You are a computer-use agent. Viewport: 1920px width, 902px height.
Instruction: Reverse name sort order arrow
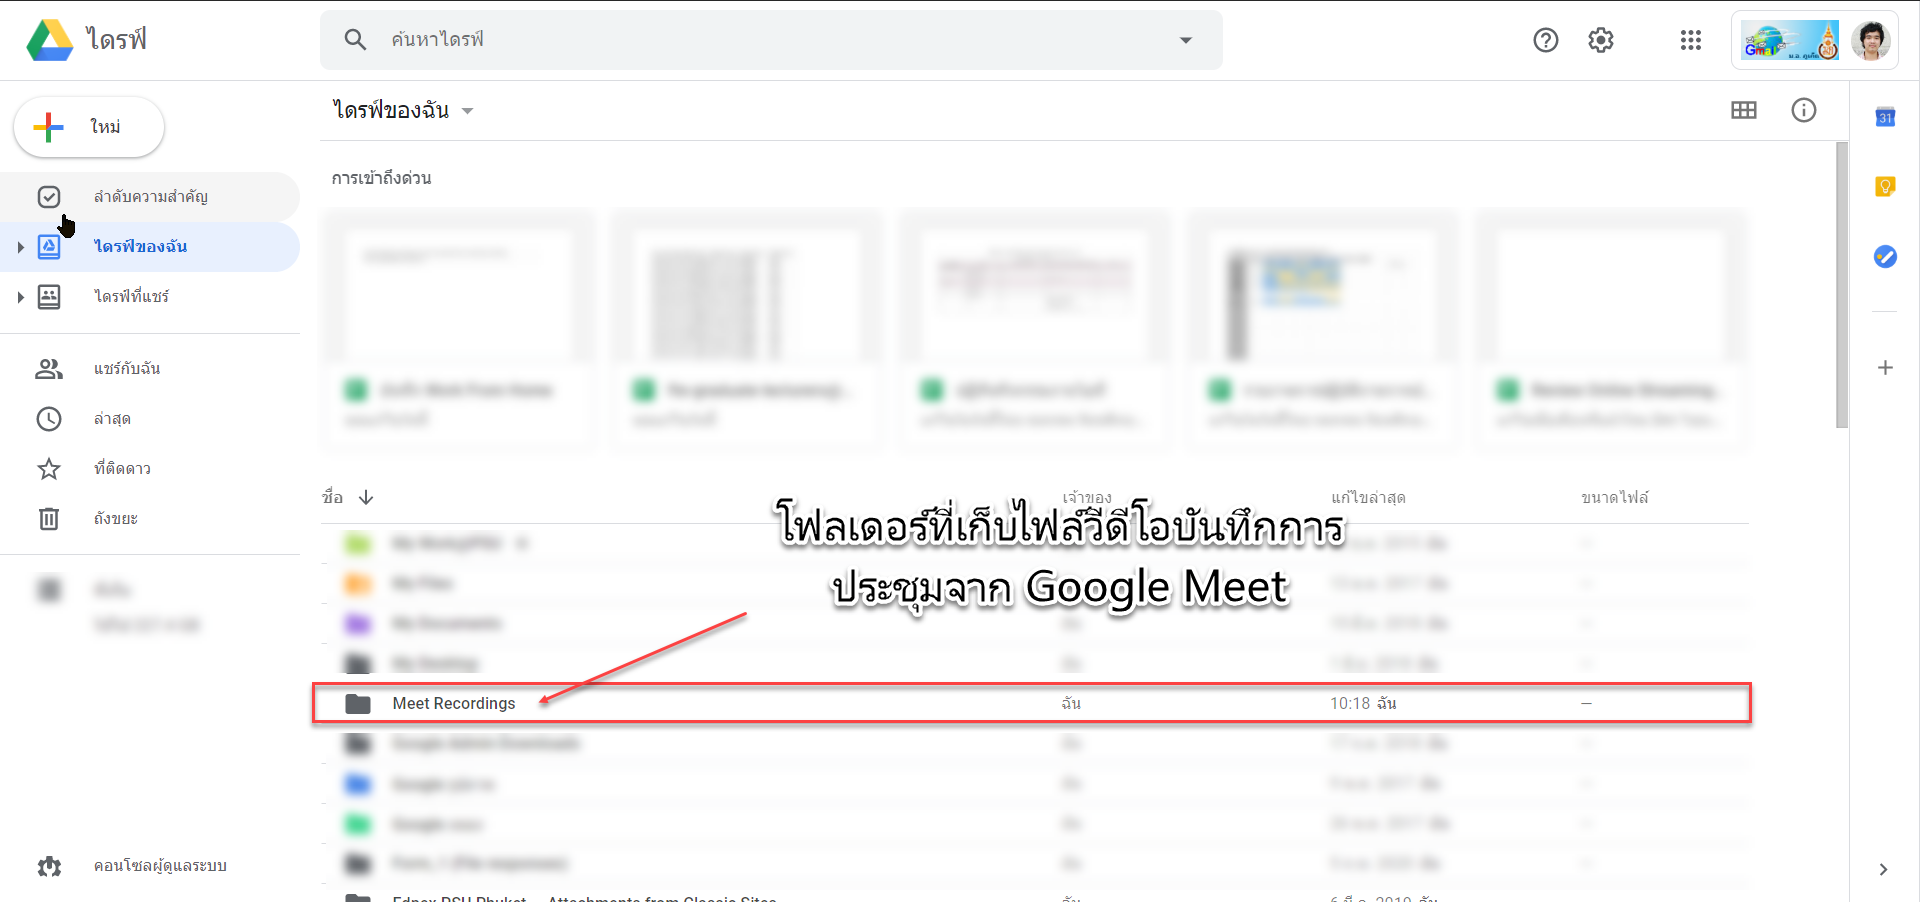tap(366, 497)
